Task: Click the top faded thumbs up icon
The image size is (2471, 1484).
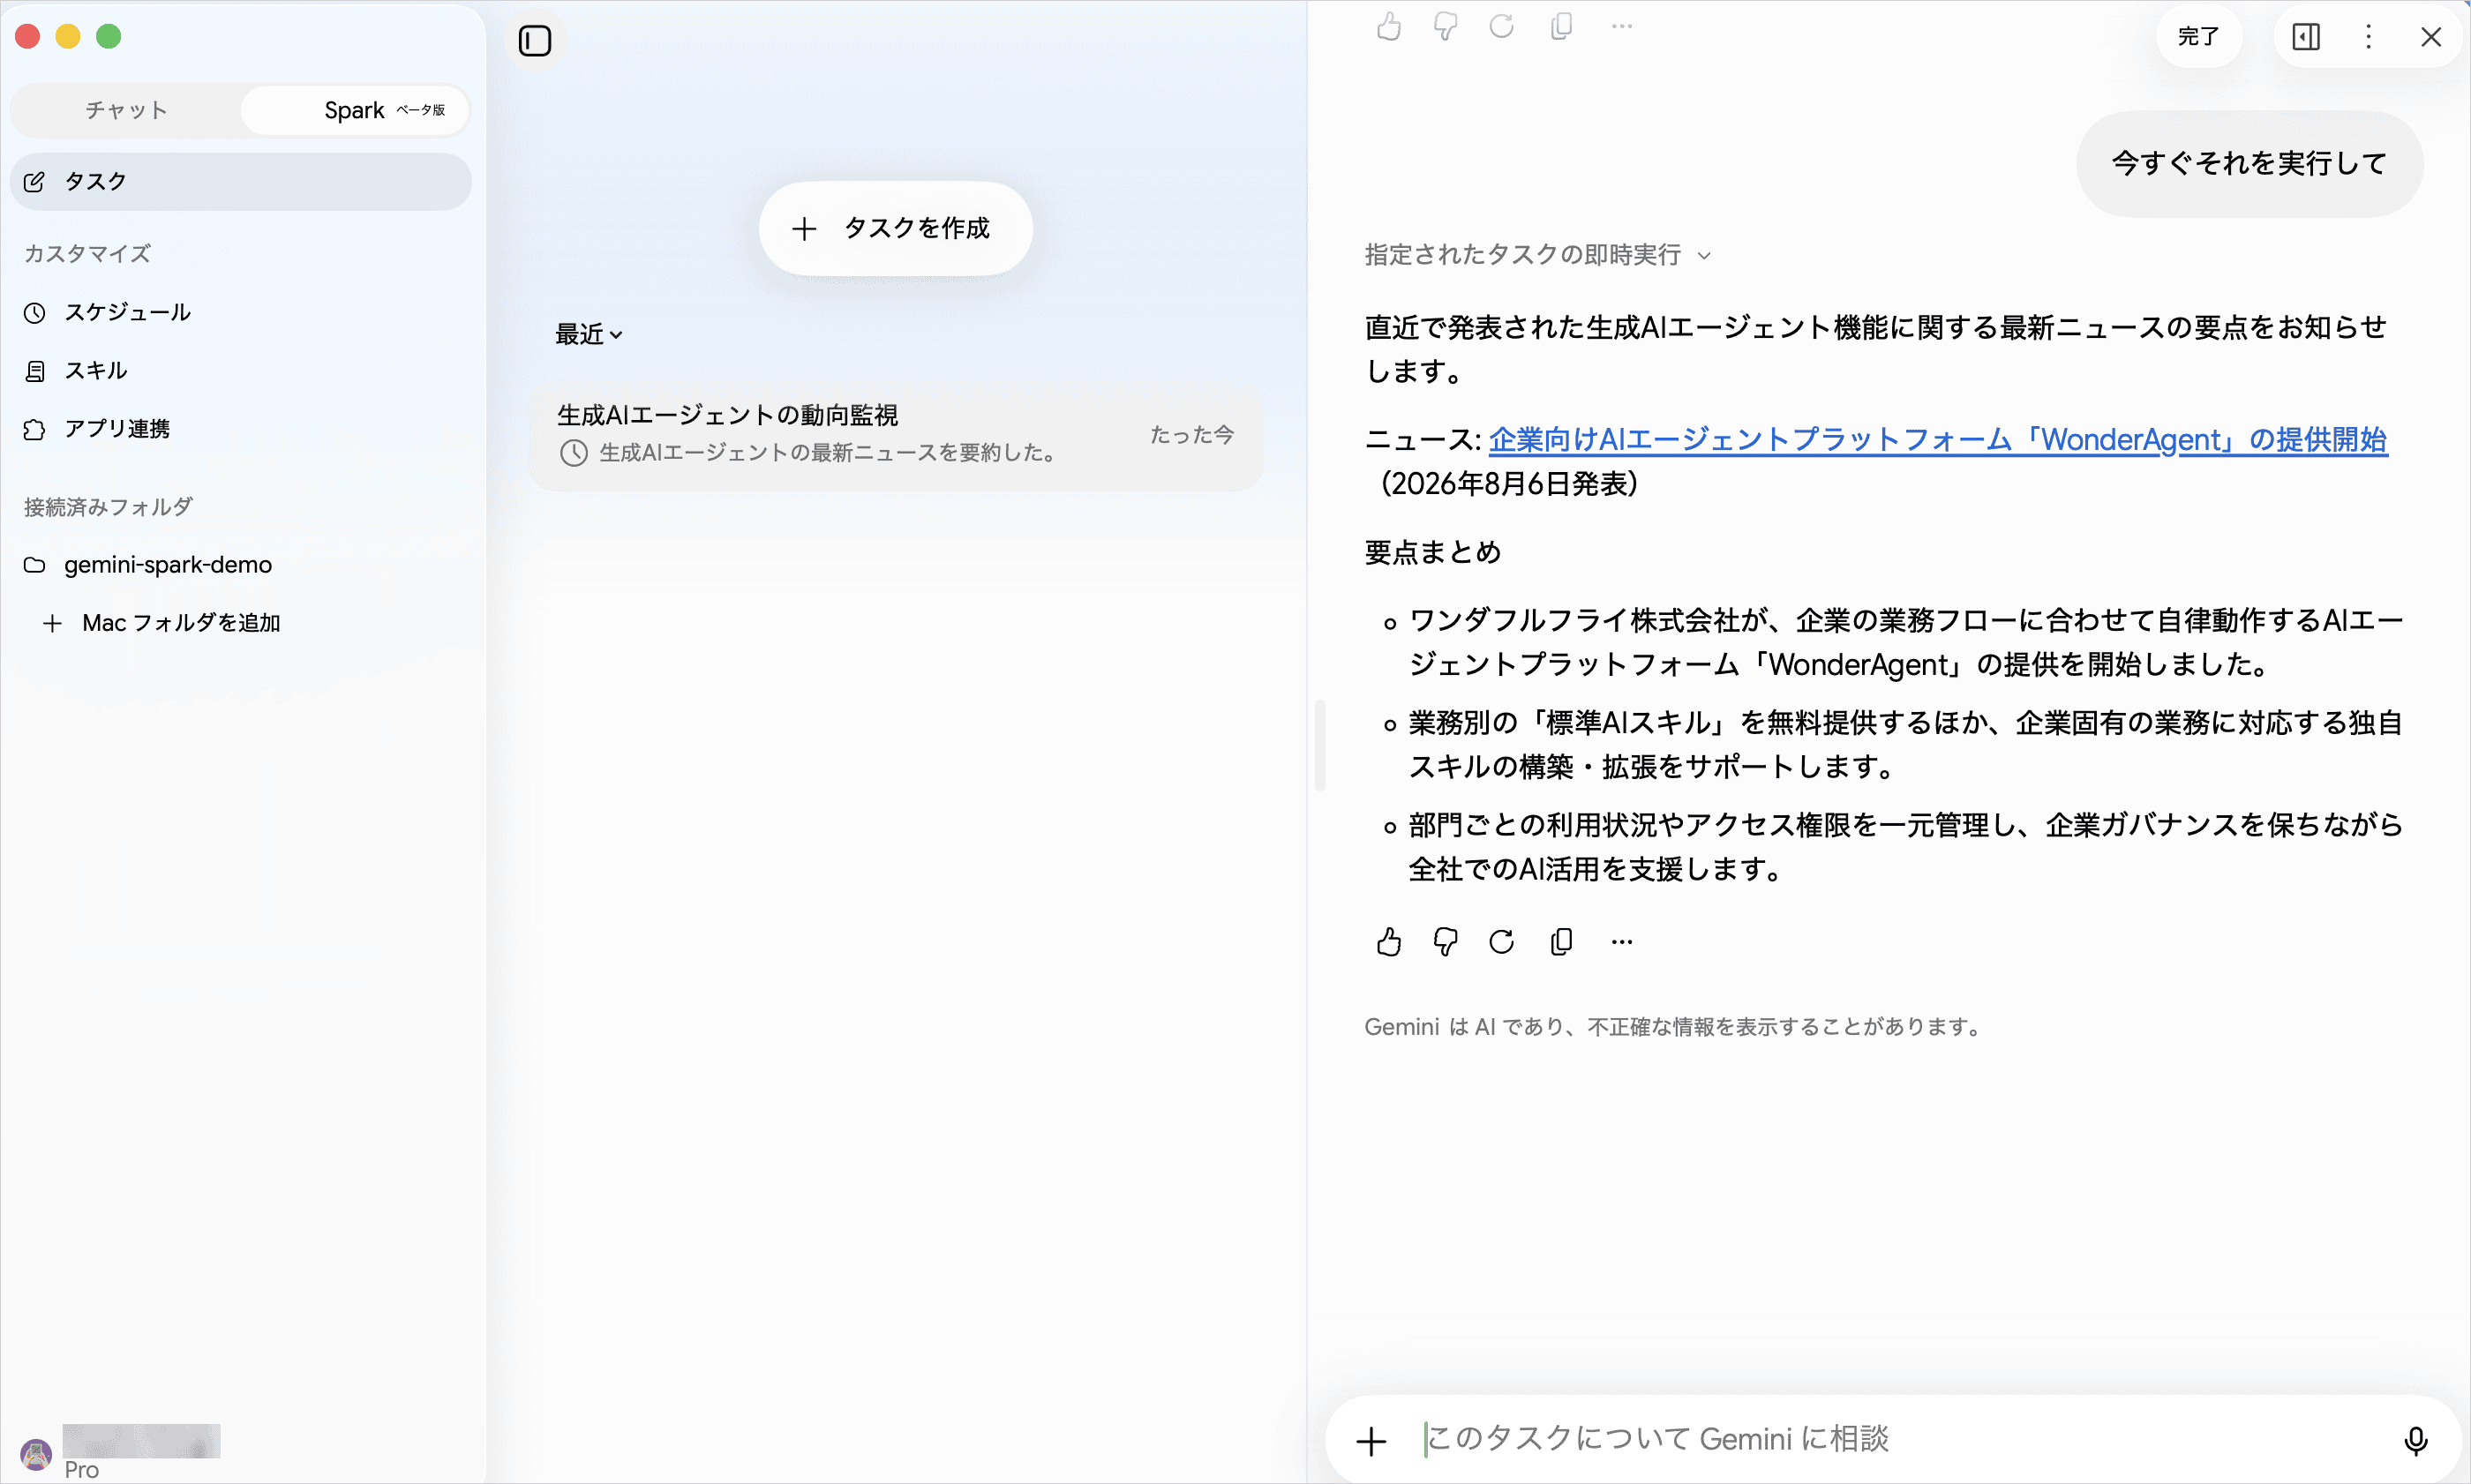Action: 1389,26
